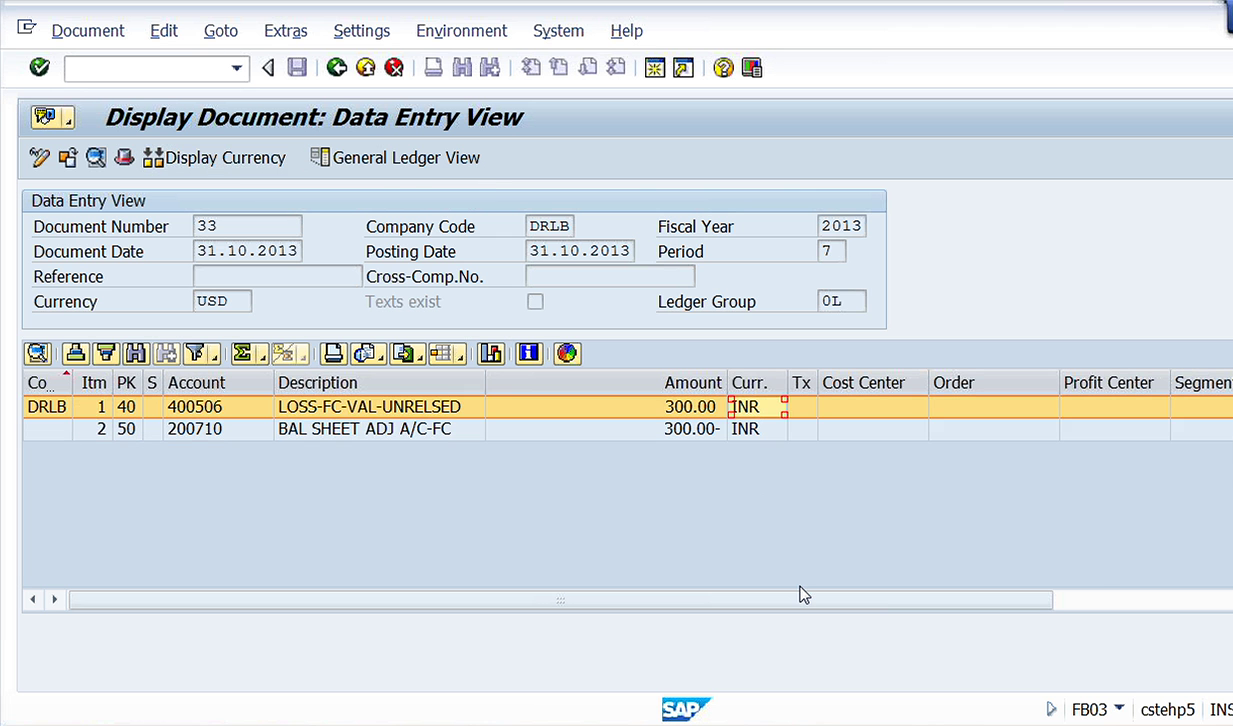Click the save diskette icon

point(297,68)
